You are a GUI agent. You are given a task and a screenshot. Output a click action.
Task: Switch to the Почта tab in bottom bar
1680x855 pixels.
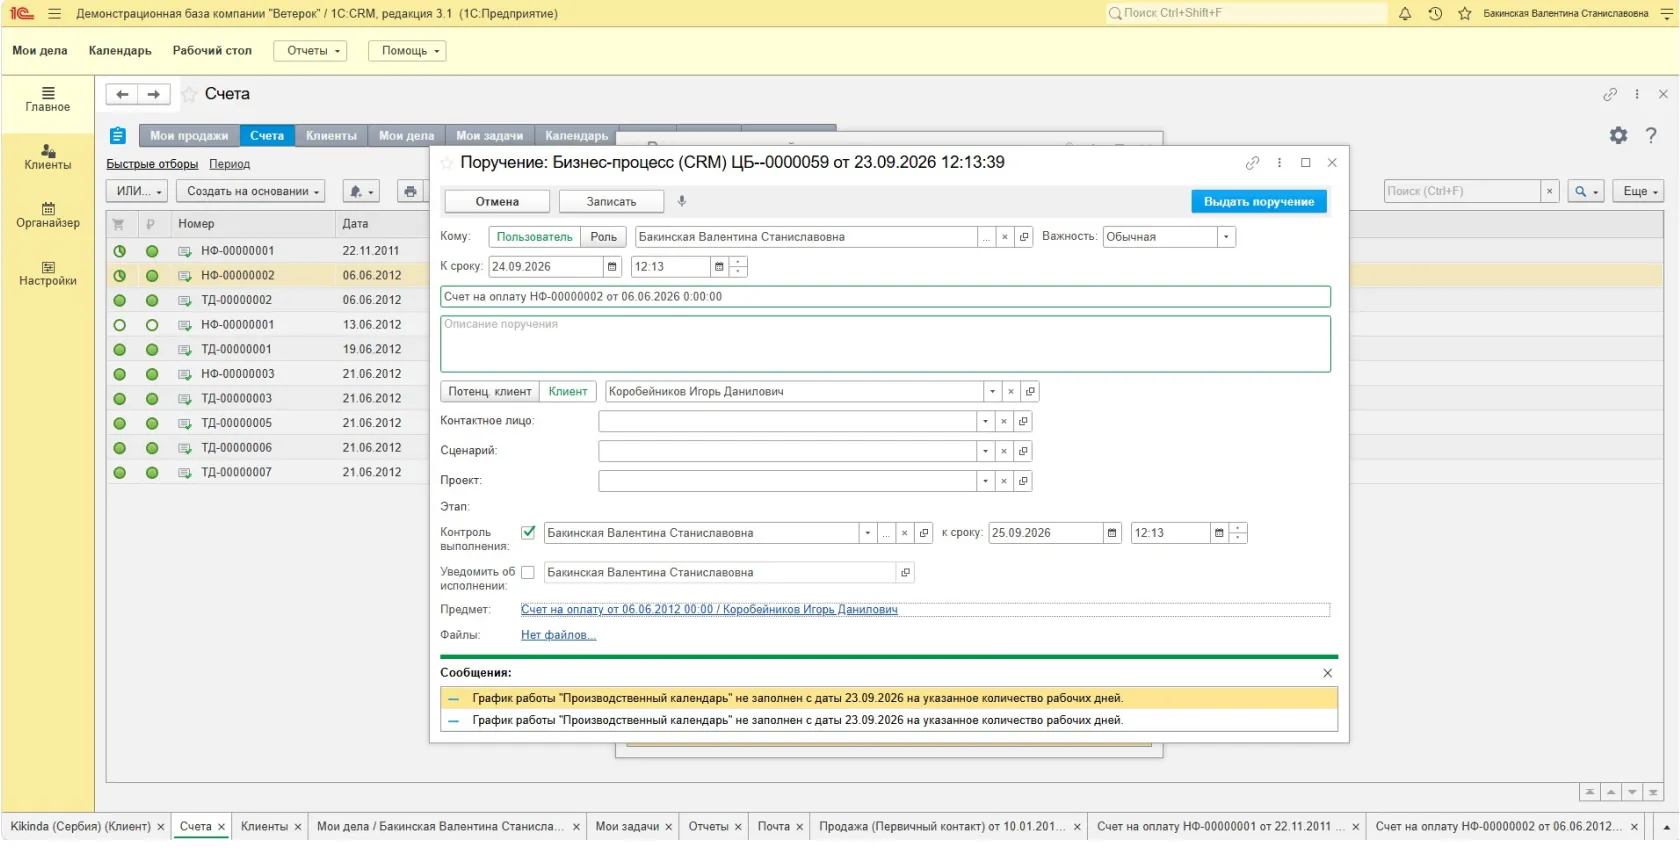click(774, 827)
